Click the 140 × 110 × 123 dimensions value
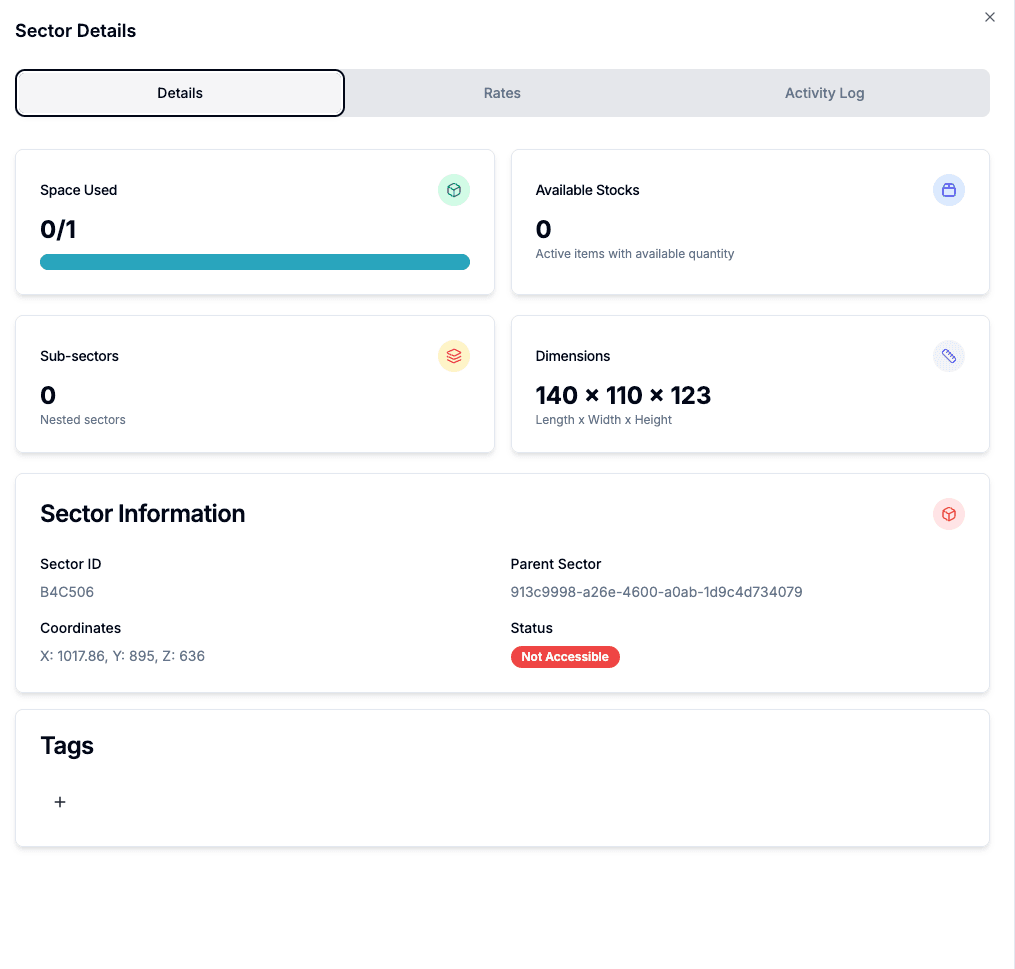This screenshot has height=969, width=1015. point(623,395)
